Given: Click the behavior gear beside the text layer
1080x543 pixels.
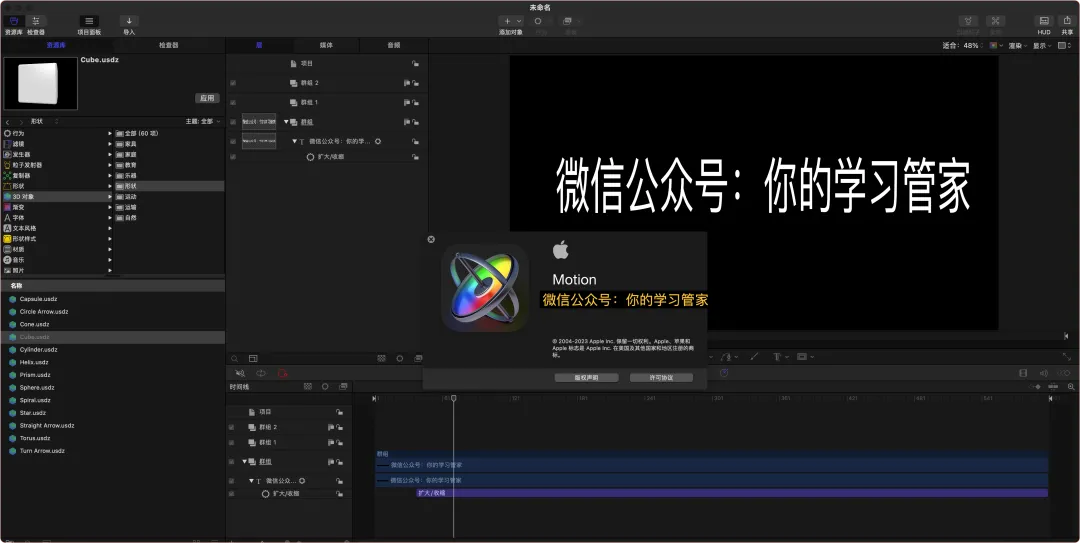Looking at the screenshot, I should click(x=377, y=141).
